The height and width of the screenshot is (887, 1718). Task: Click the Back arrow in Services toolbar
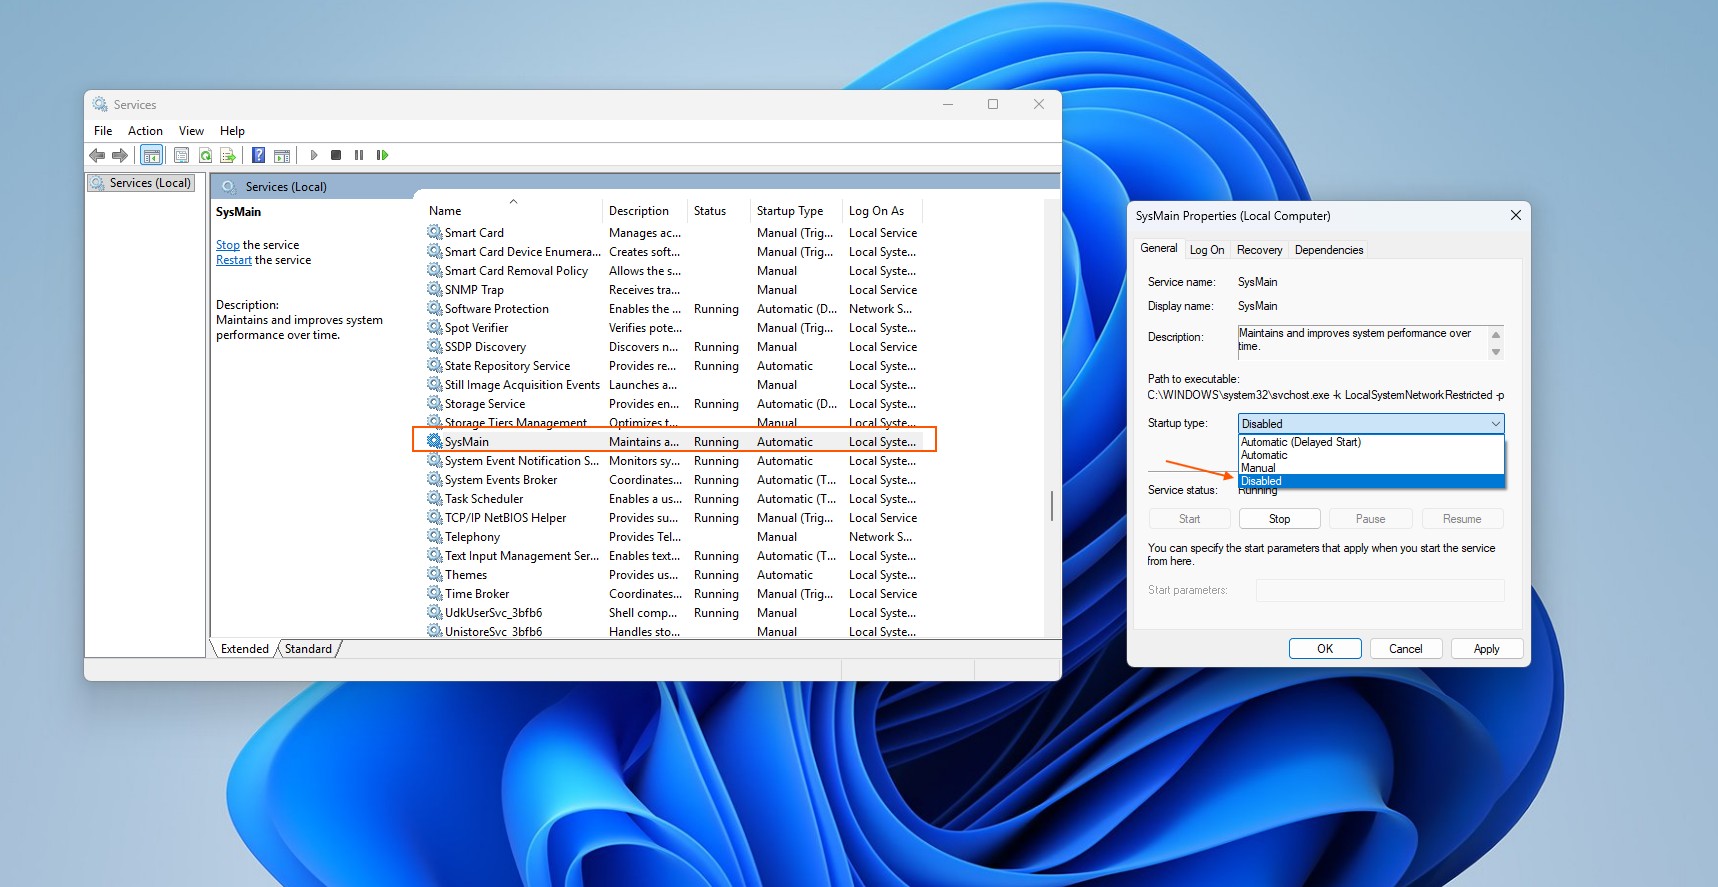97,155
